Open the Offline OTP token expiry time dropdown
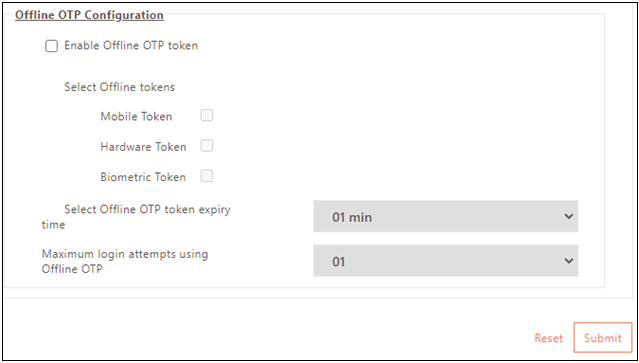Viewport: 639px width, 363px height. click(445, 216)
